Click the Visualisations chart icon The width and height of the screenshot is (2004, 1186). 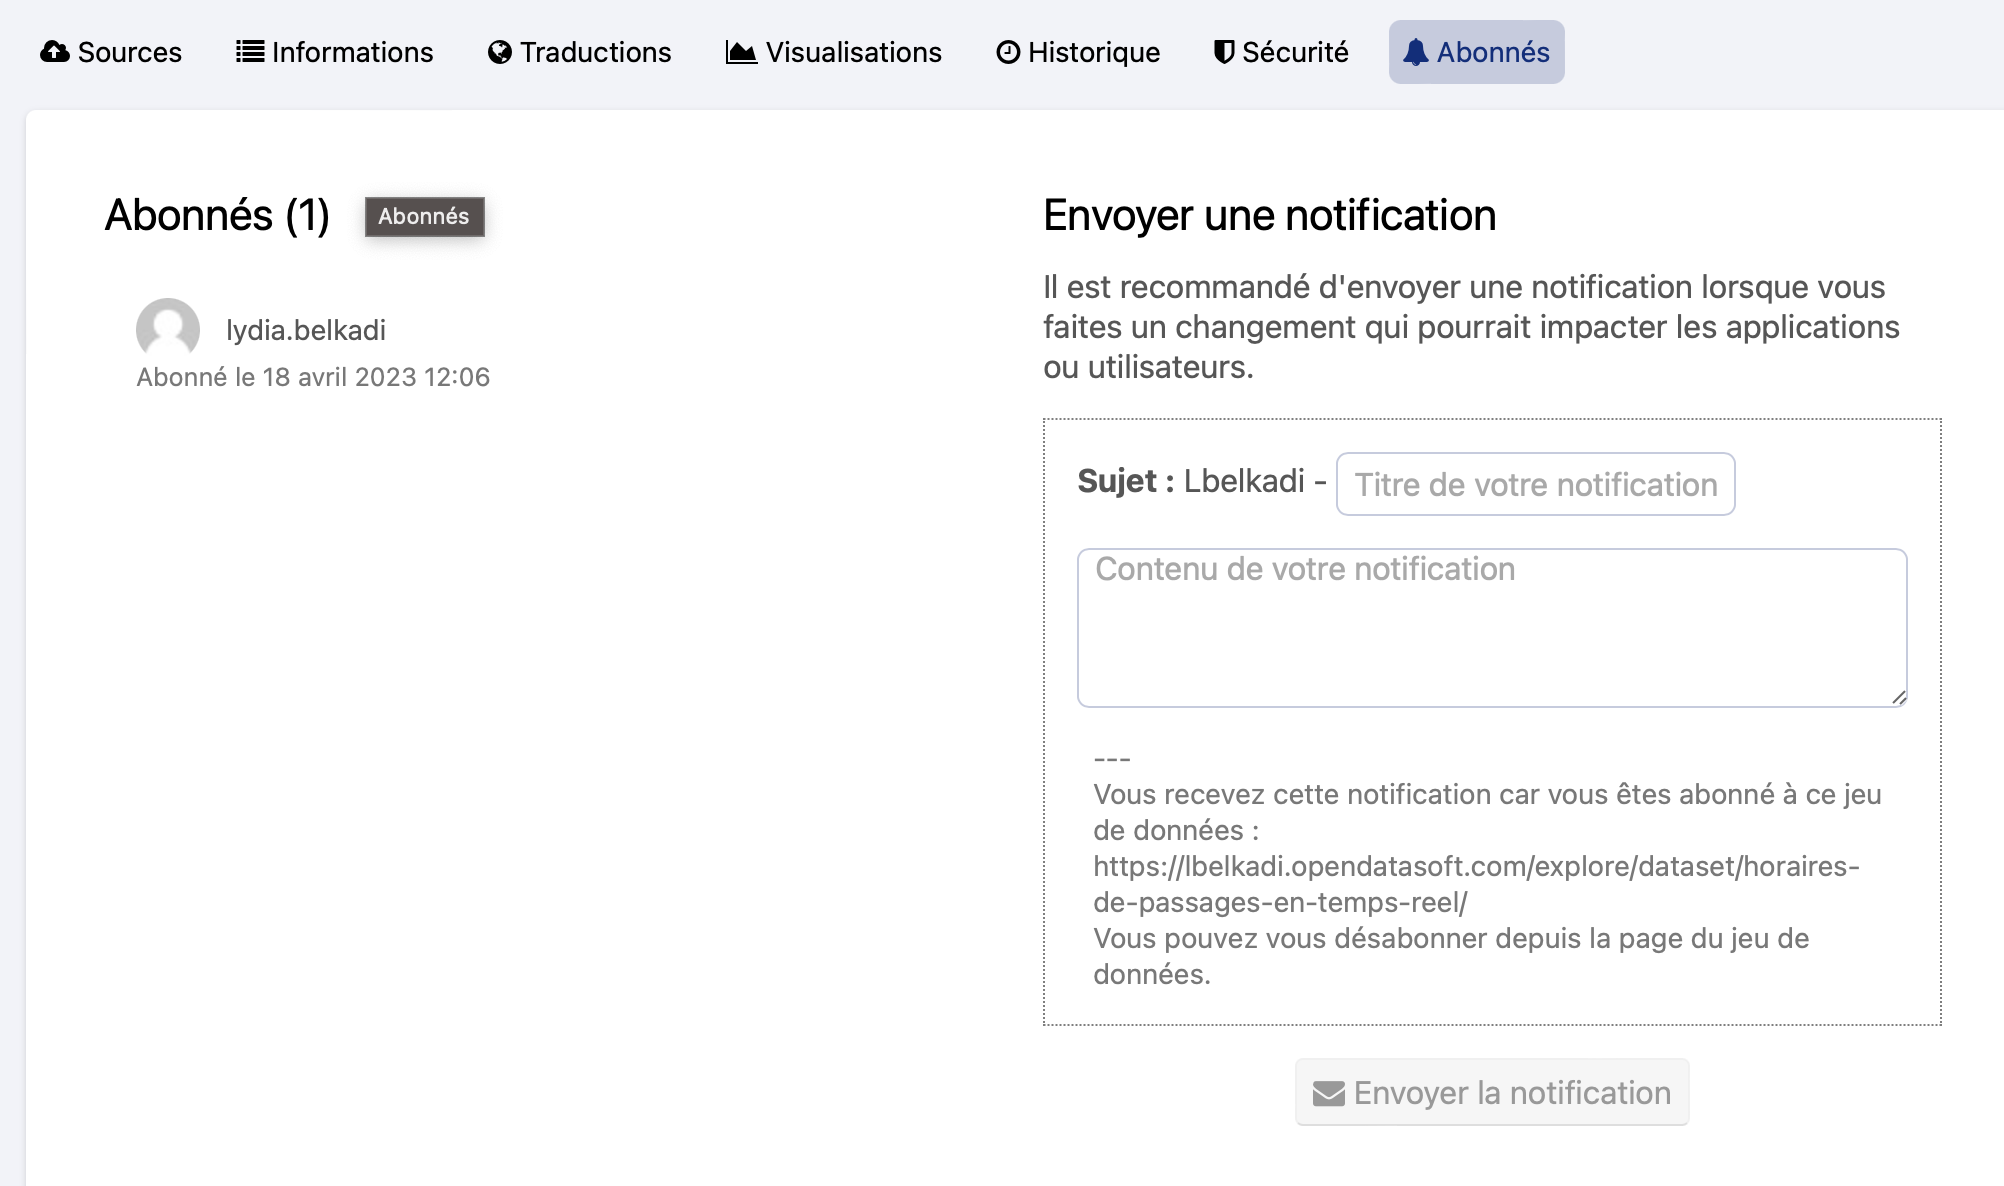(x=741, y=52)
